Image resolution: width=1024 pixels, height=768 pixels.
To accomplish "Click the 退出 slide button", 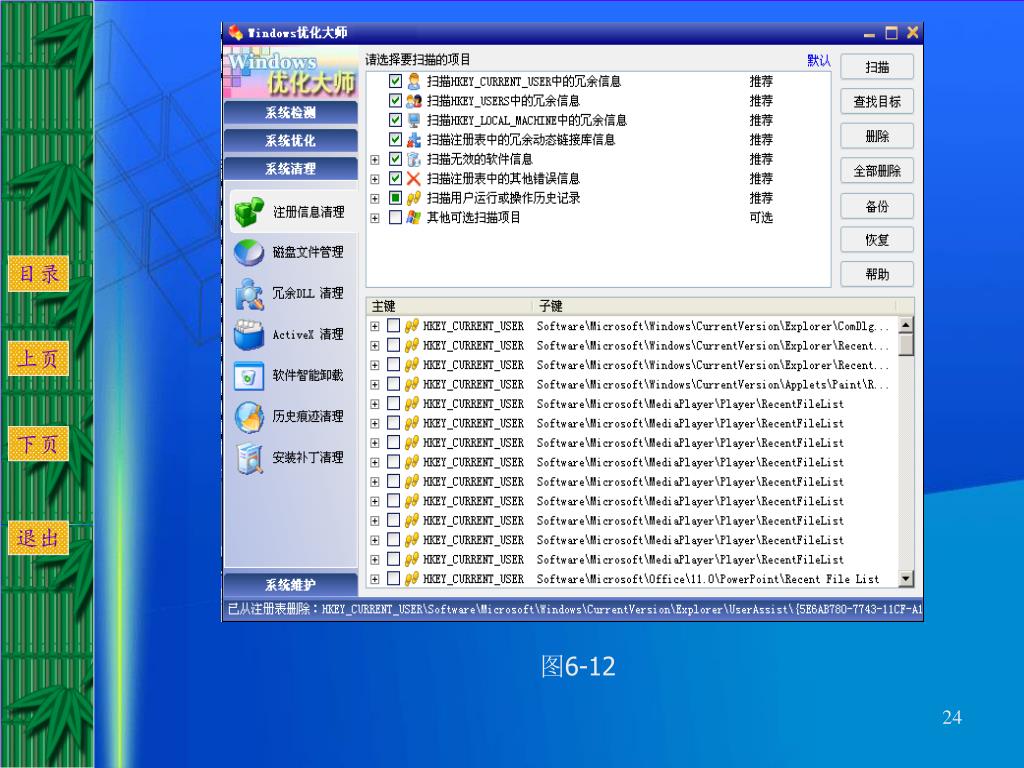I will [x=39, y=538].
